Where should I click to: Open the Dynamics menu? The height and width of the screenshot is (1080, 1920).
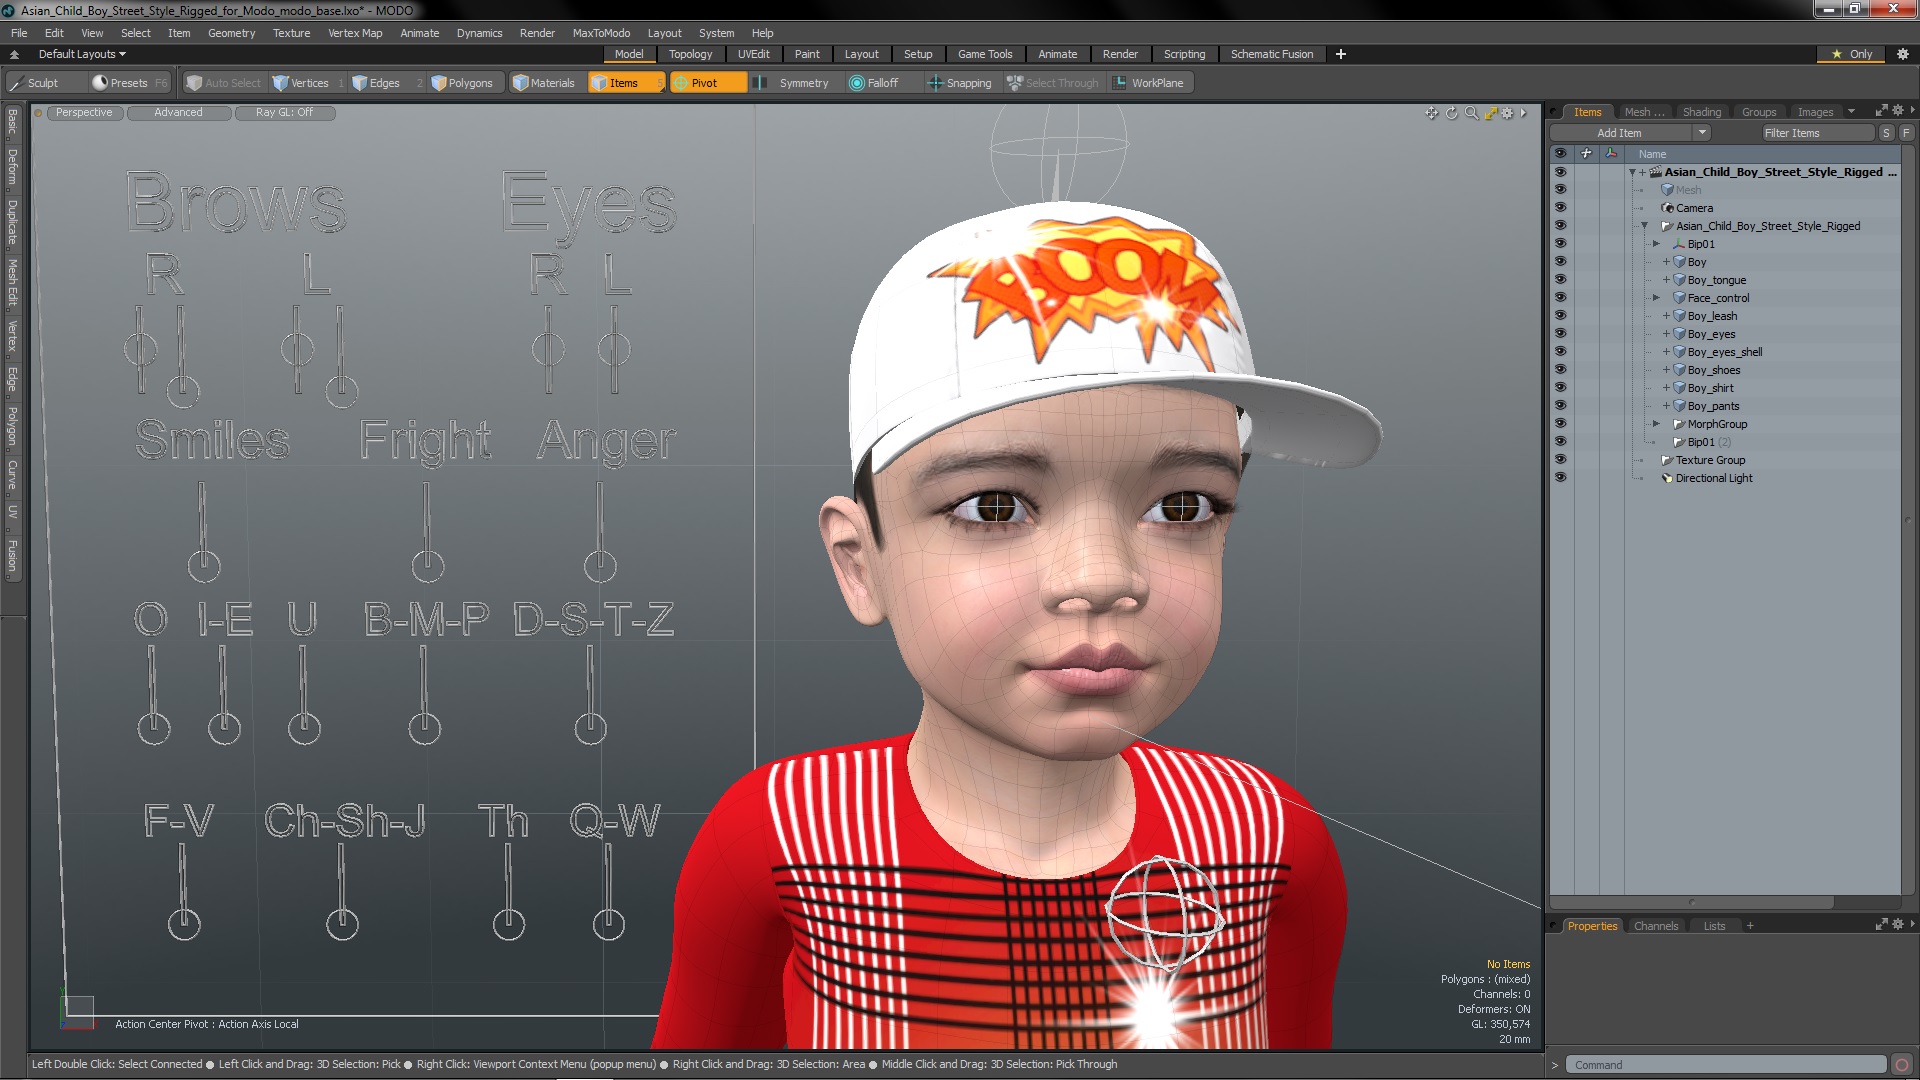pos(479,33)
